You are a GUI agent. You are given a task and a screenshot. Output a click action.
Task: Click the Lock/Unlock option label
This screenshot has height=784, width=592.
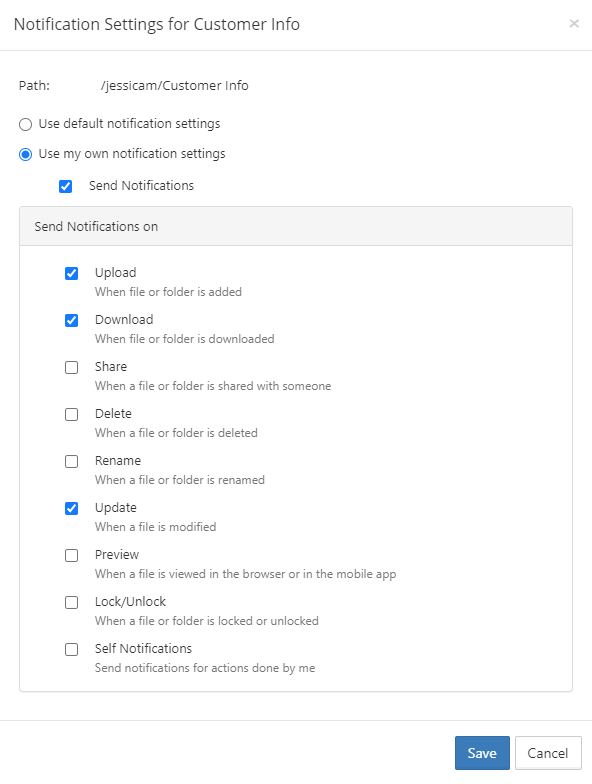coord(130,602)
